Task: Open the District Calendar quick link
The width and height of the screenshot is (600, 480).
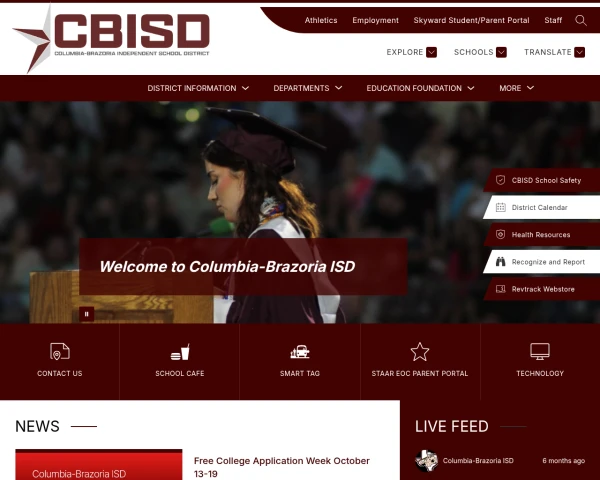Action: (542, 207)
